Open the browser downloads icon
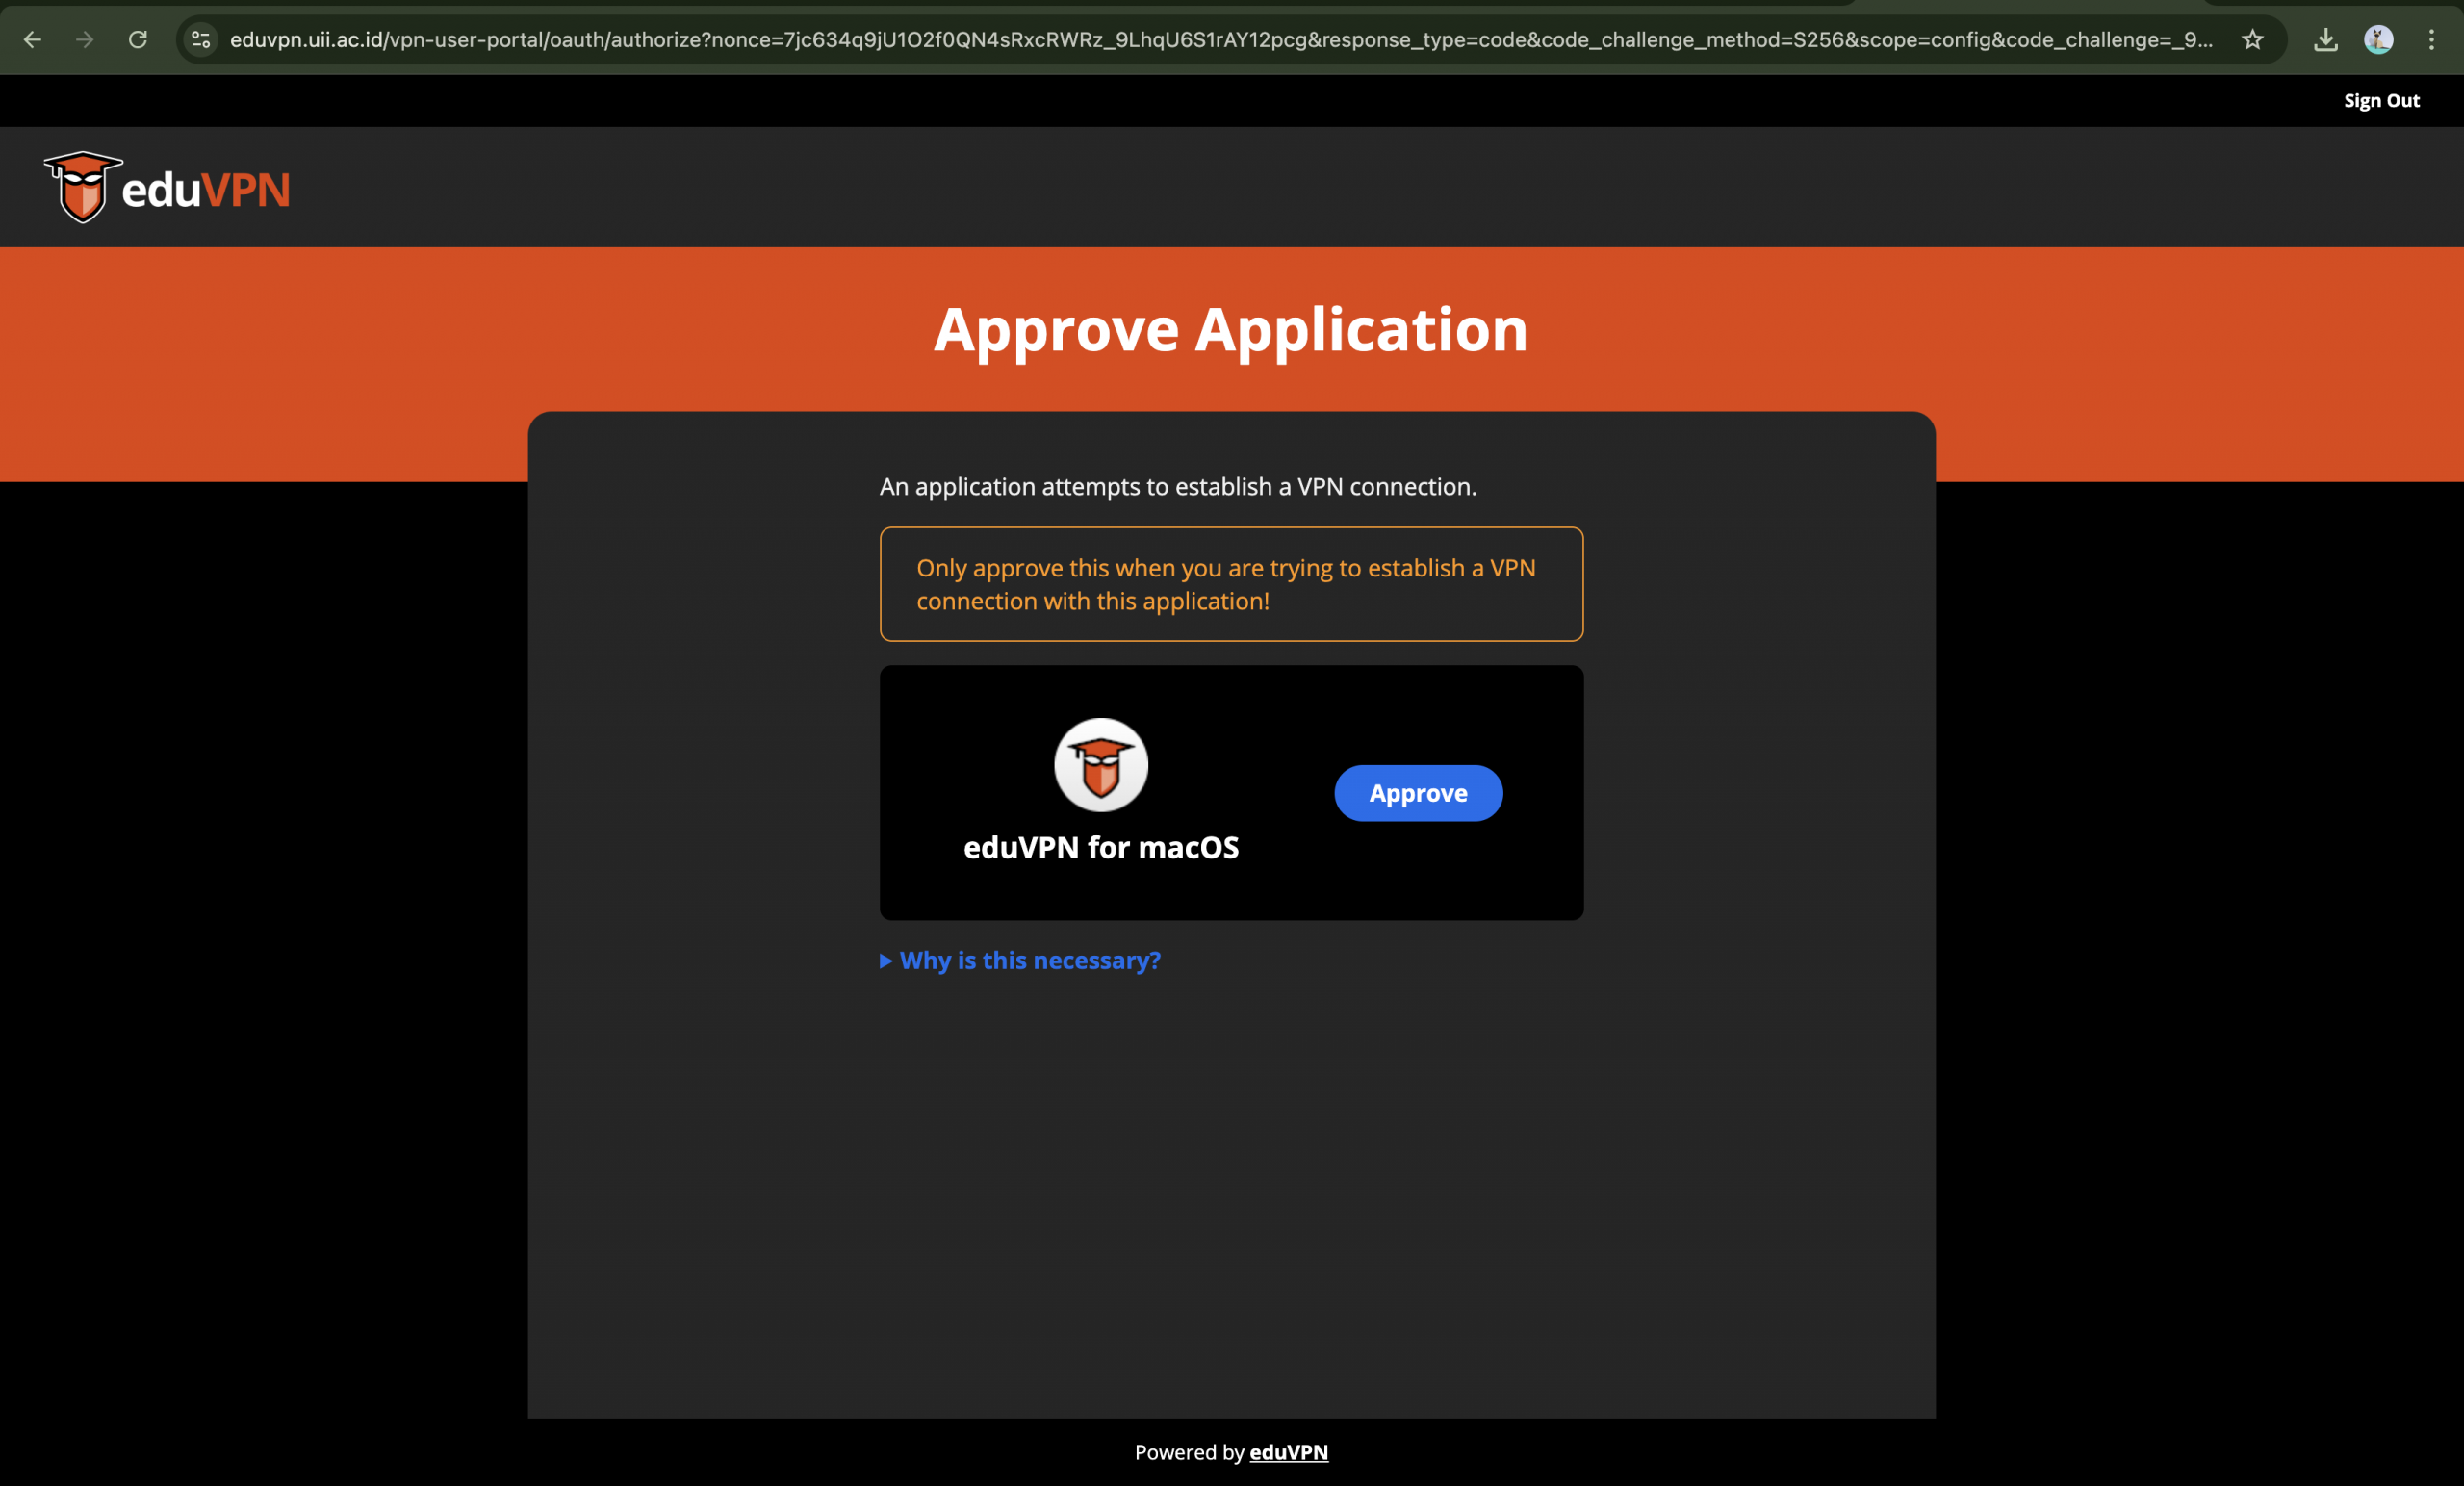This screenshot has height=1486, width=2464. tap(2325, 40)
